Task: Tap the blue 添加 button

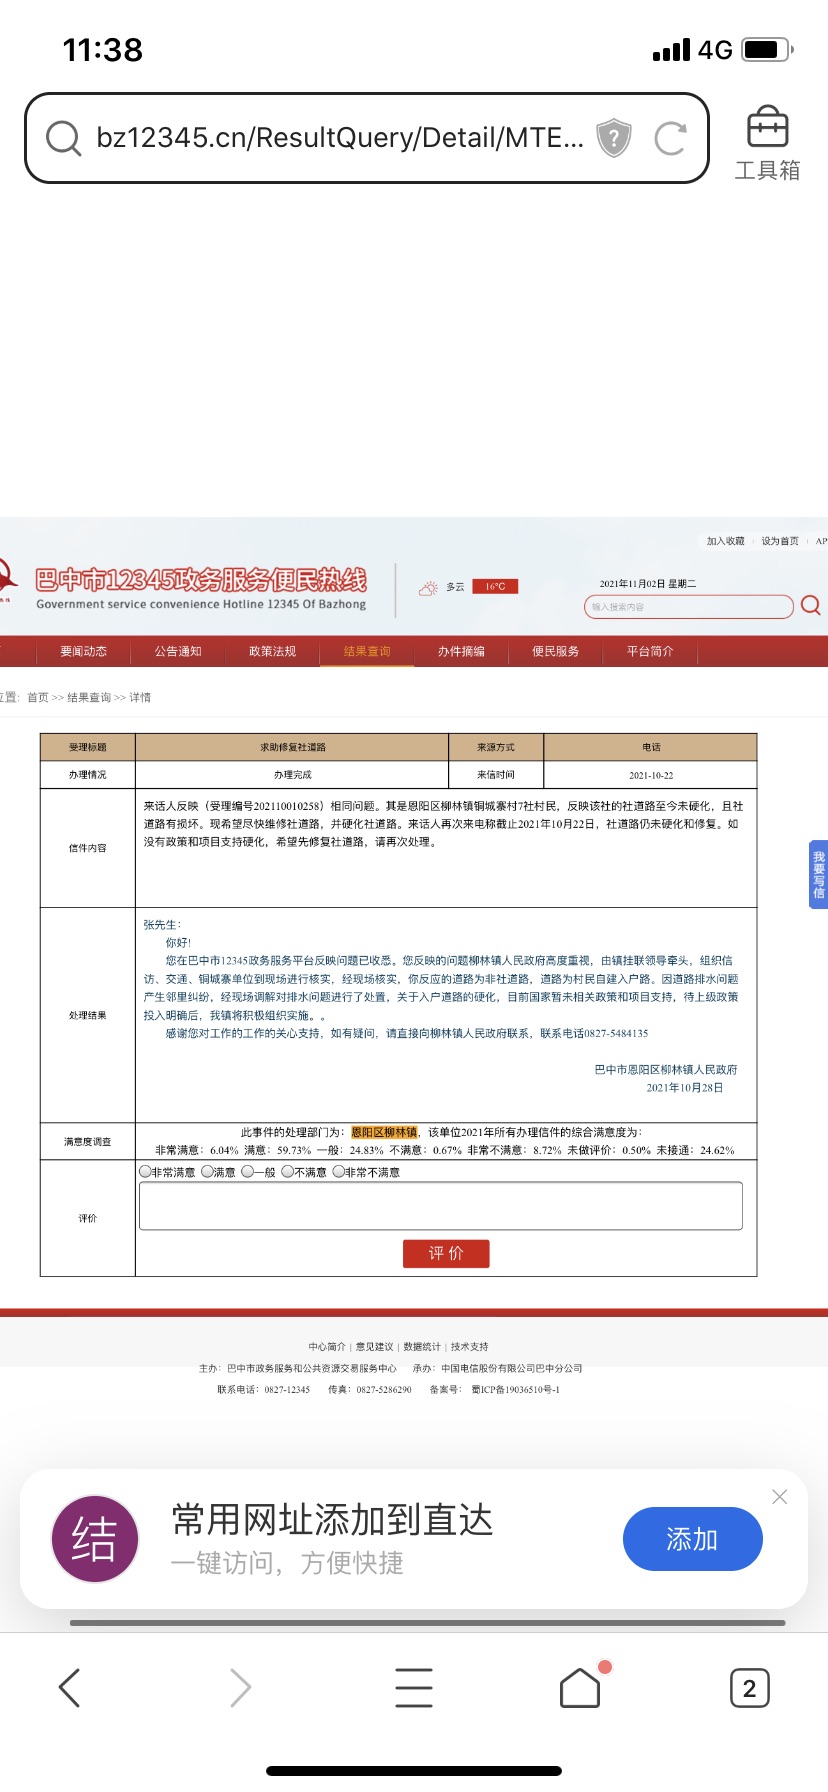Action: coord(692,1539)
